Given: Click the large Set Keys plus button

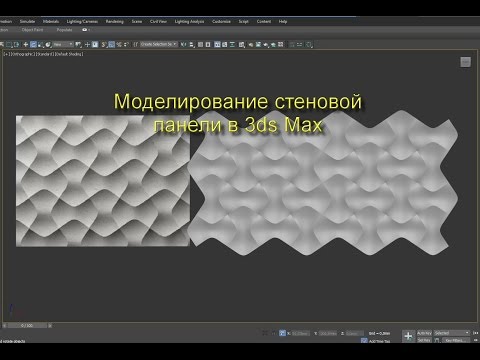Looking at the screenshot, I should [408, 336].
